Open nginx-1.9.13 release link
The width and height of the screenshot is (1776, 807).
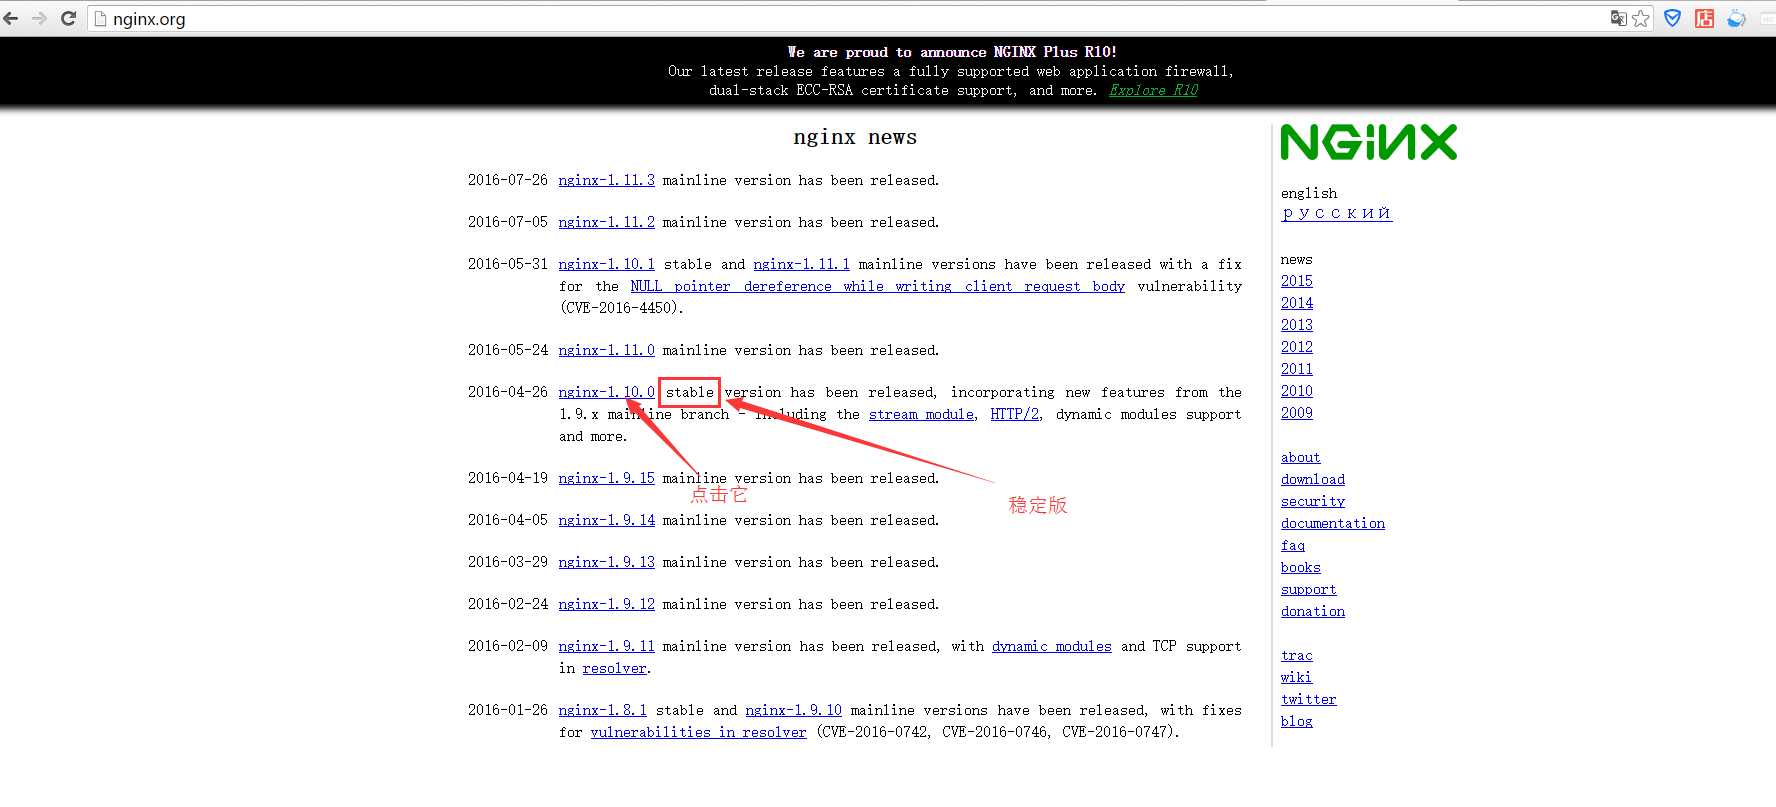(606, 562)
